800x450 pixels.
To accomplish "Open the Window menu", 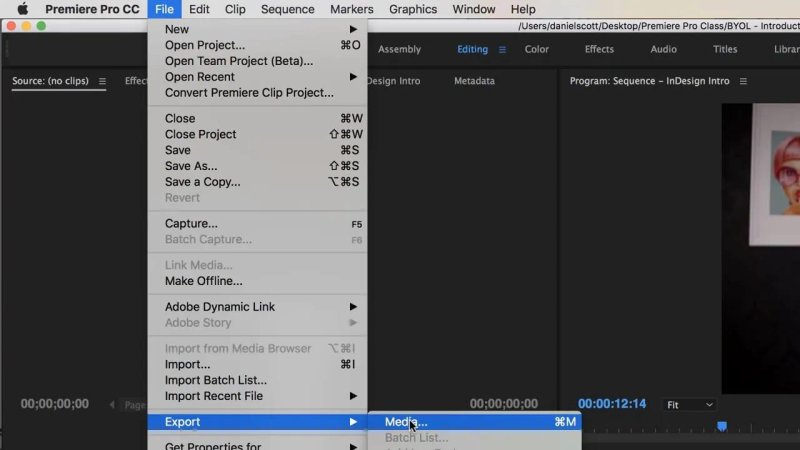I will [473, 9].
